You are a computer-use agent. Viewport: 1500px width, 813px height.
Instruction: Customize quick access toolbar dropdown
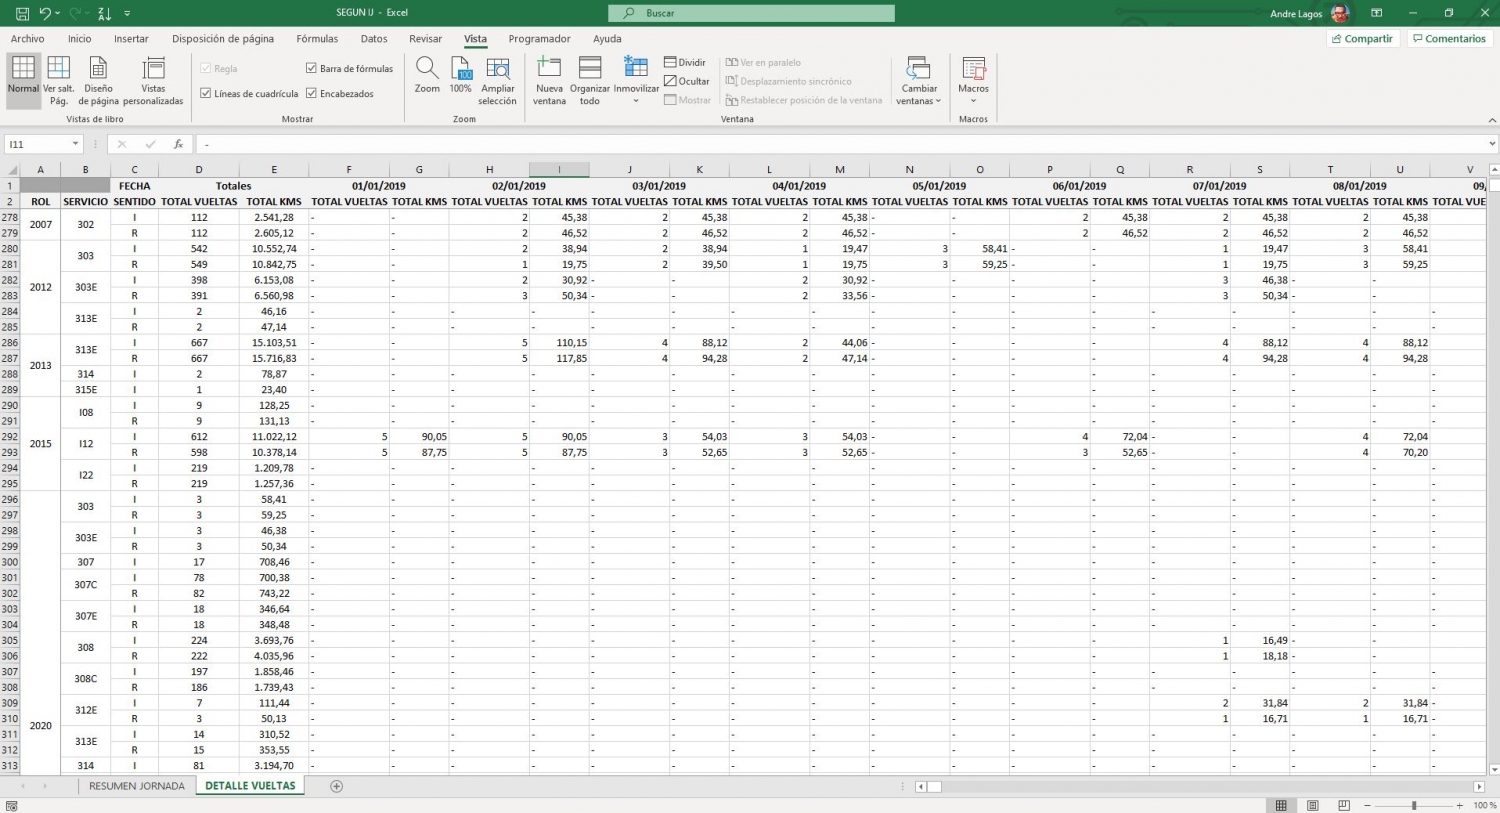127,14
